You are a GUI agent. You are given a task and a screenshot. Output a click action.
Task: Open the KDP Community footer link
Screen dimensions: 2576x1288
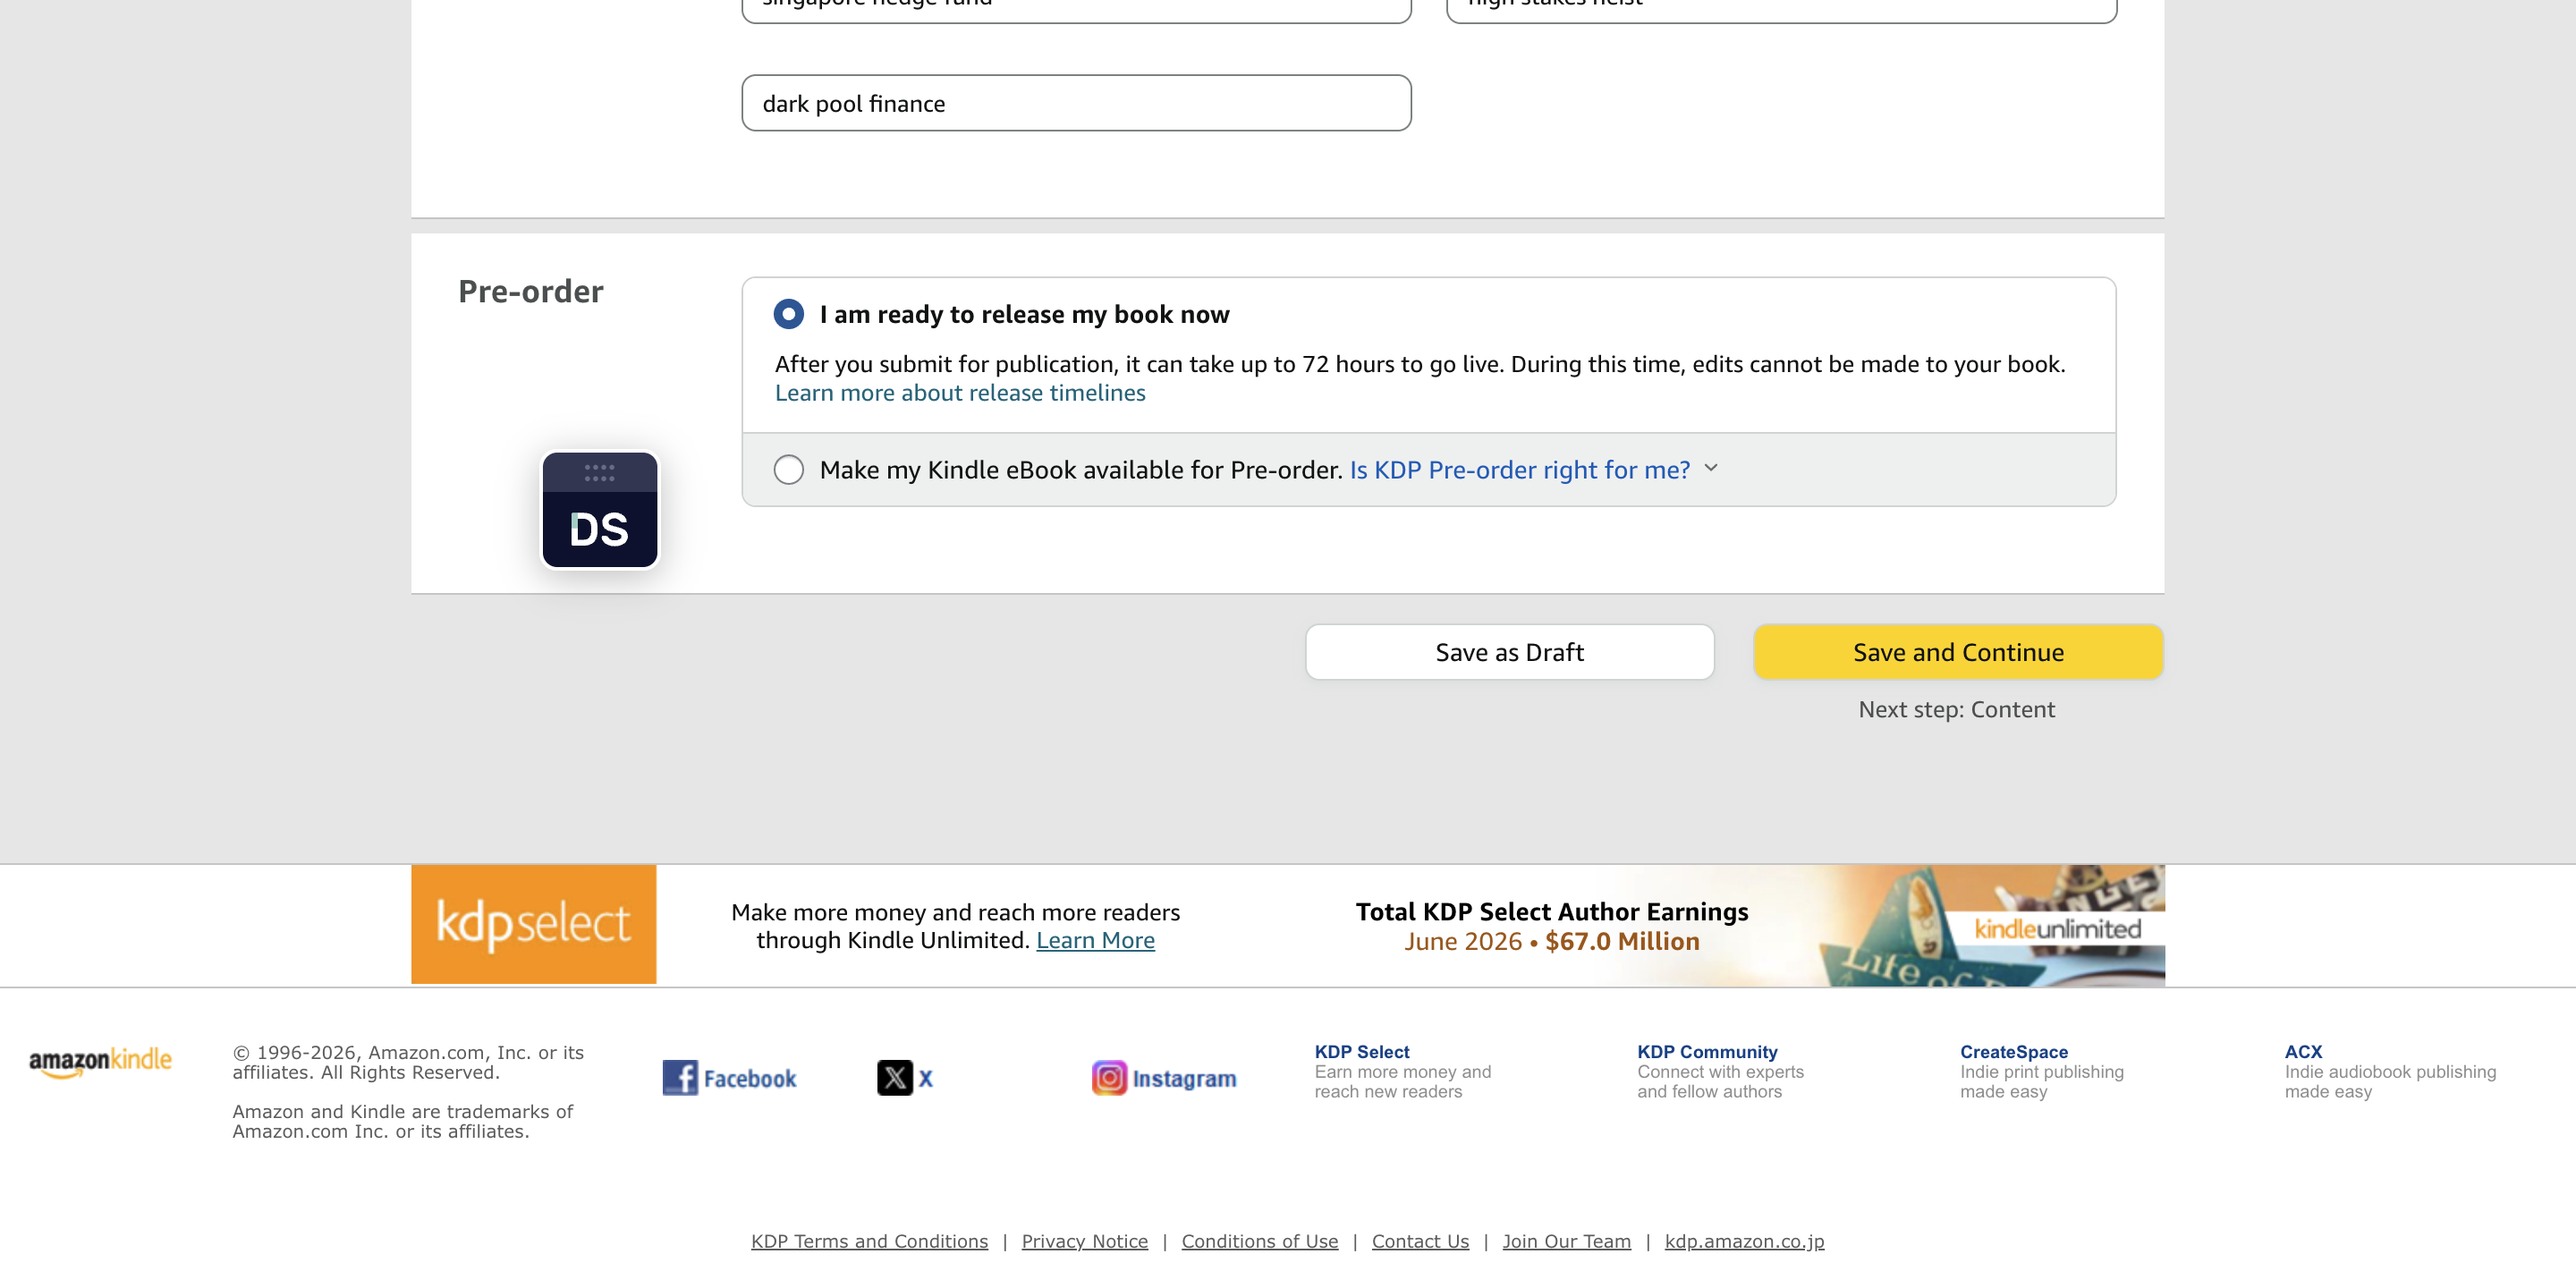point(1707,1052)
